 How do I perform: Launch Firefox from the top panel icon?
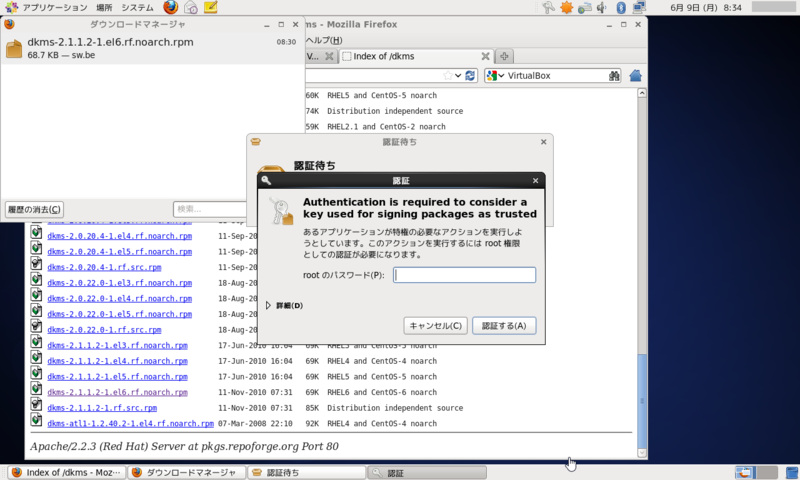click(170, 7)
